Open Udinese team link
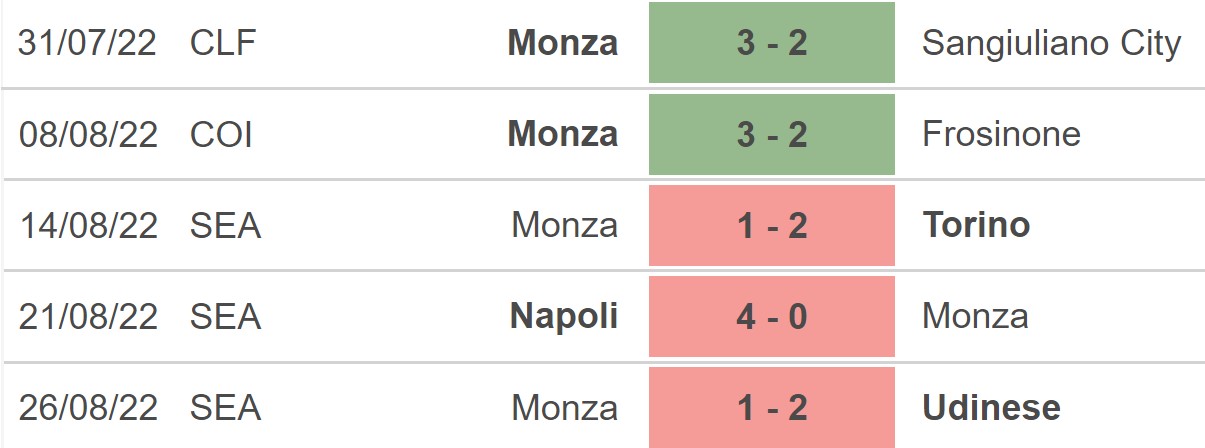Screen dimensions: 1205x448 point(991,407)
